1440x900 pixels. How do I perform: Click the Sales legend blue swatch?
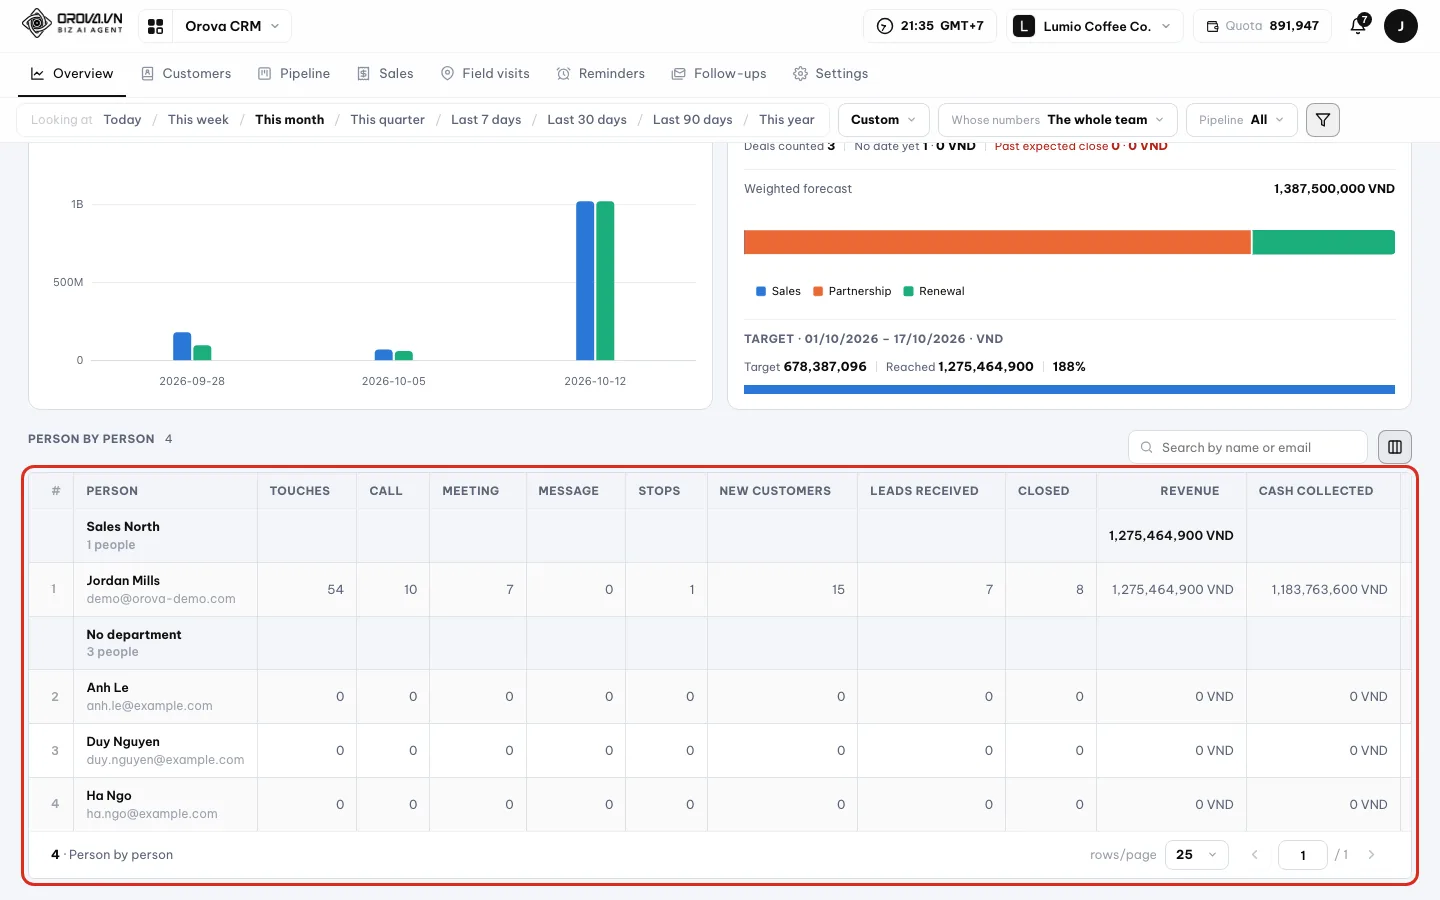click(x=761, y=292)
